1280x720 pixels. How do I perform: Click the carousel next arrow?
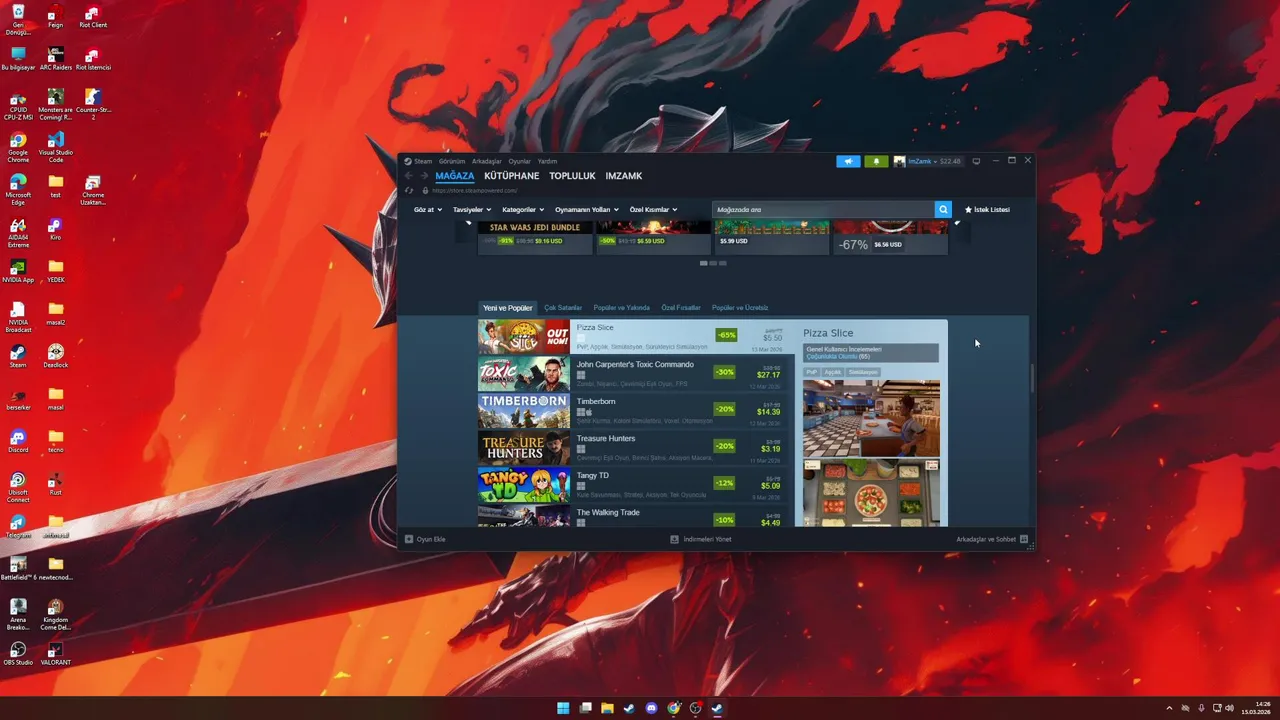(x=957, y=223)
